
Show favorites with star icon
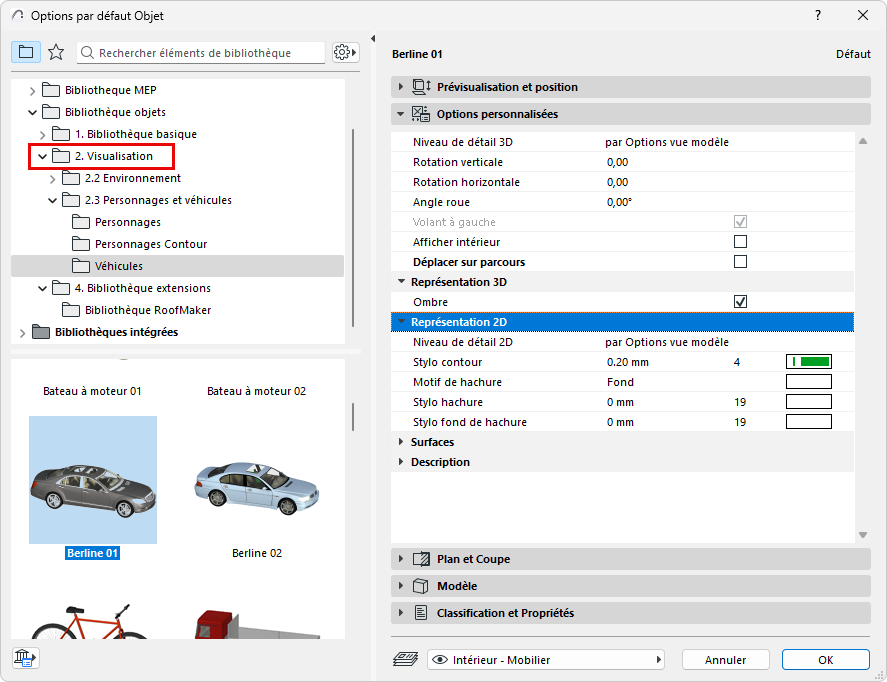coord(56,52)
